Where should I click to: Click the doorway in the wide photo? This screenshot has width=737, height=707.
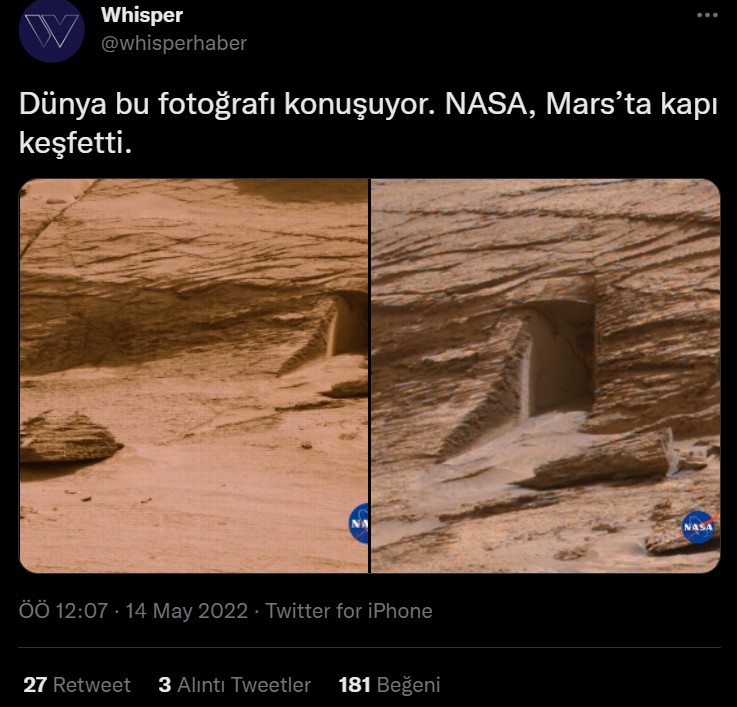[x=347, y=324]
